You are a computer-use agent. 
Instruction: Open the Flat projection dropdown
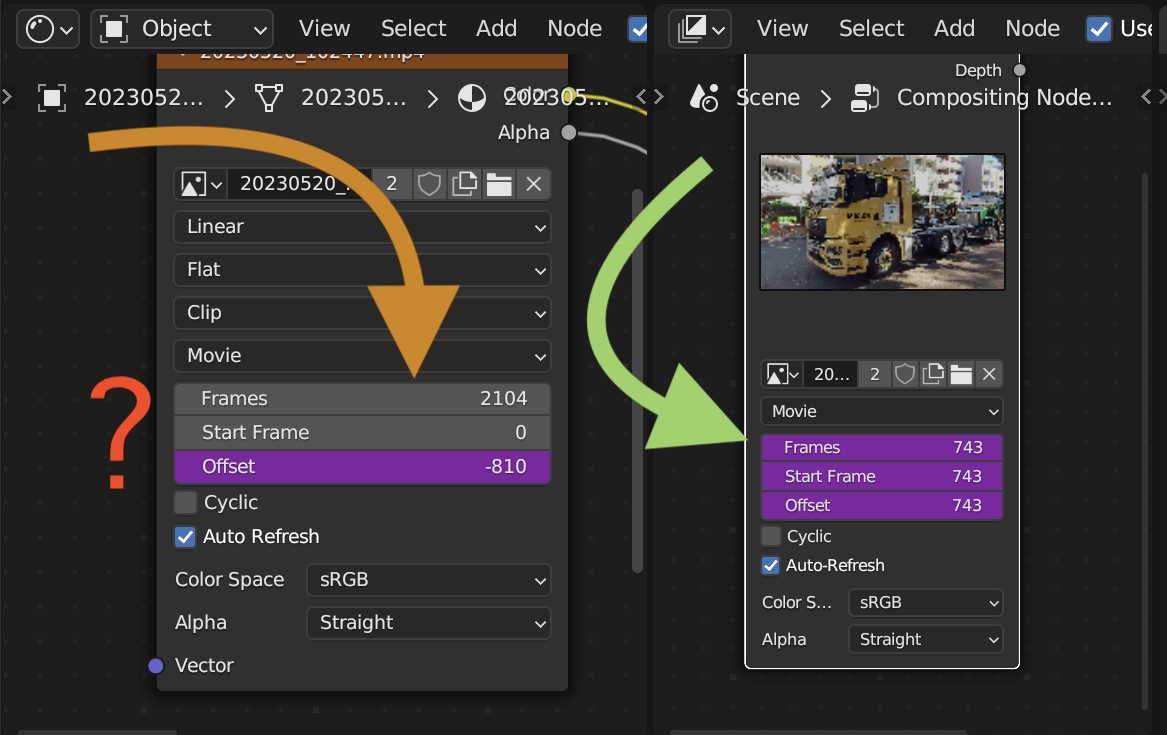point(362,270)
